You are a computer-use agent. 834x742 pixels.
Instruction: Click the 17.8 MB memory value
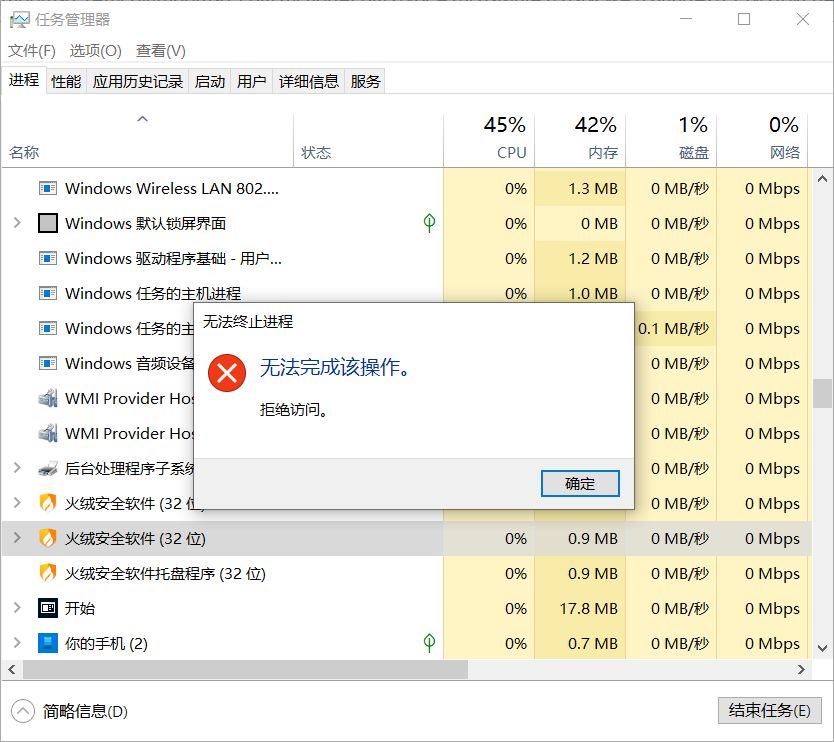tap(588, 608)
